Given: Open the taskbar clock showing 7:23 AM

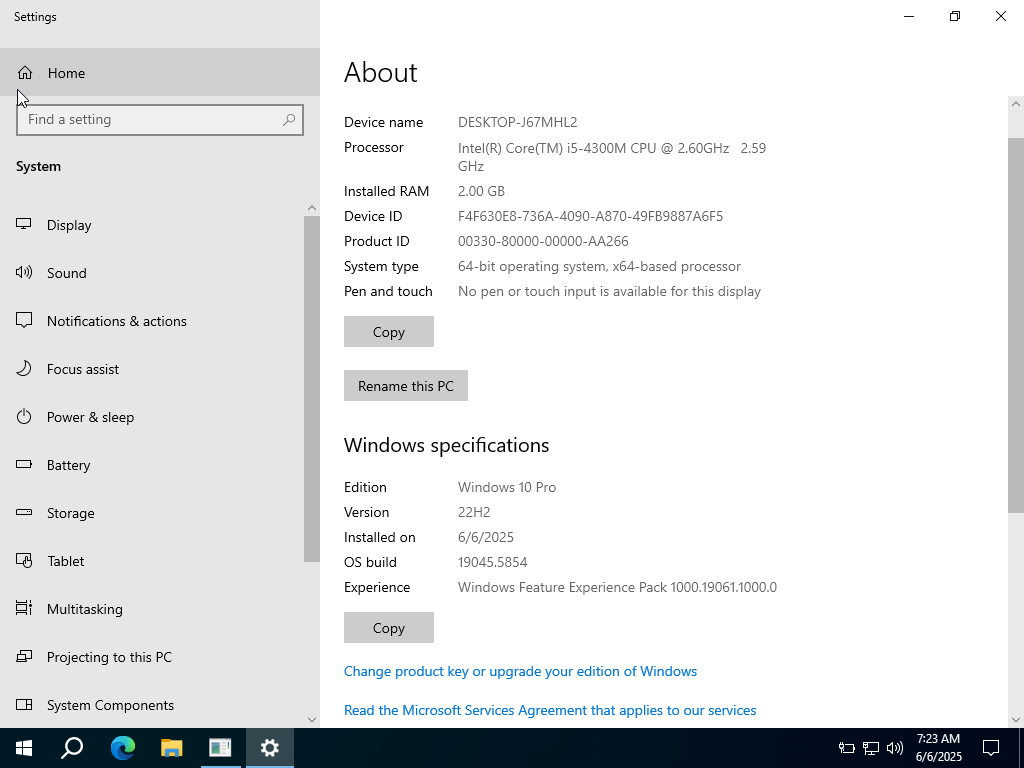Looking at the screenshot, I should 938,748.
